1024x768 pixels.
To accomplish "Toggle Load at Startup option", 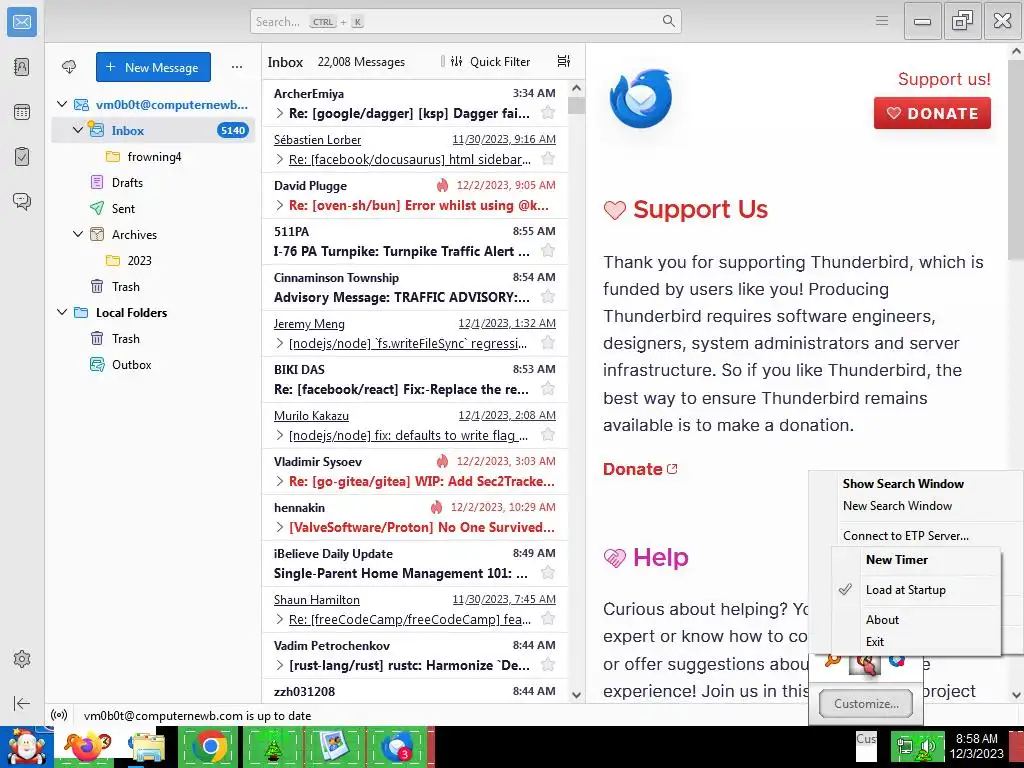I will point(916,590).
